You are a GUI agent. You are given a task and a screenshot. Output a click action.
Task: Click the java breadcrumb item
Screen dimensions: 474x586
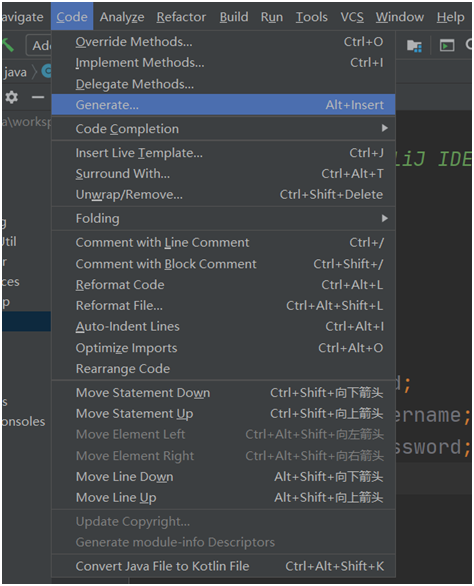pos(15,72)
